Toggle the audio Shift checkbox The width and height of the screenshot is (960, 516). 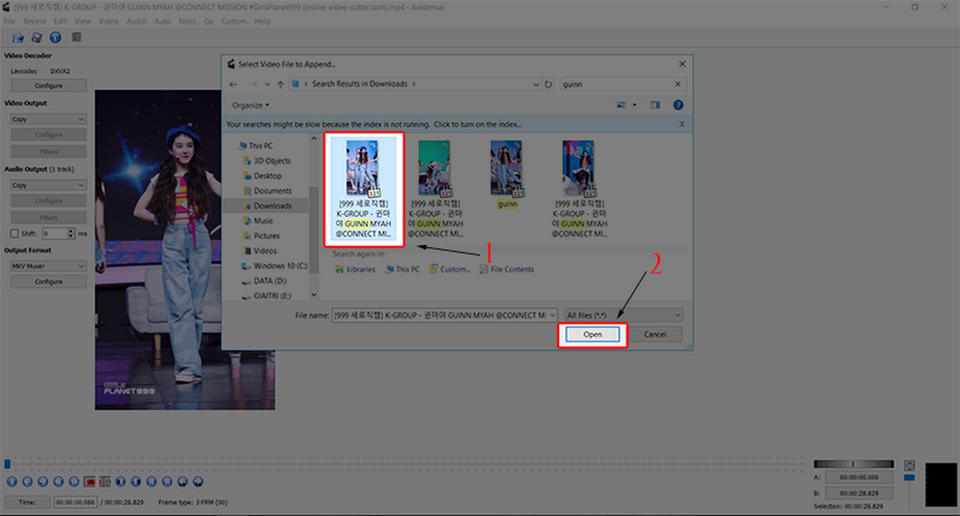pyautogui.click(x=14, y=234)
